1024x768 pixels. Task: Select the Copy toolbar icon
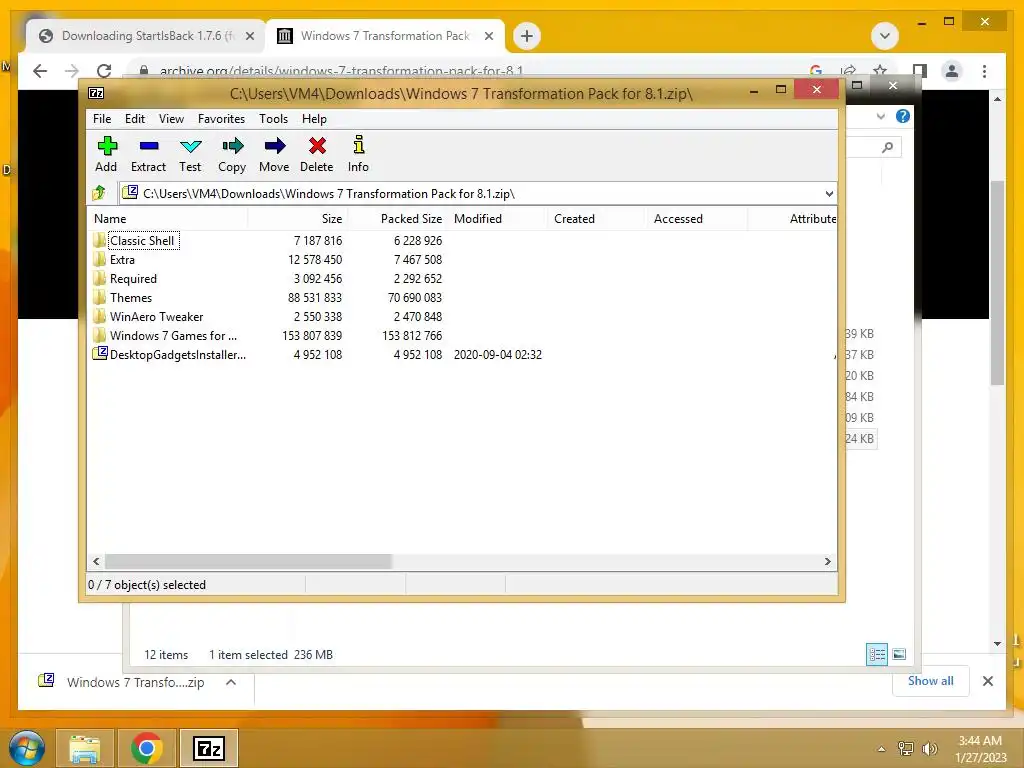[232, 154]
